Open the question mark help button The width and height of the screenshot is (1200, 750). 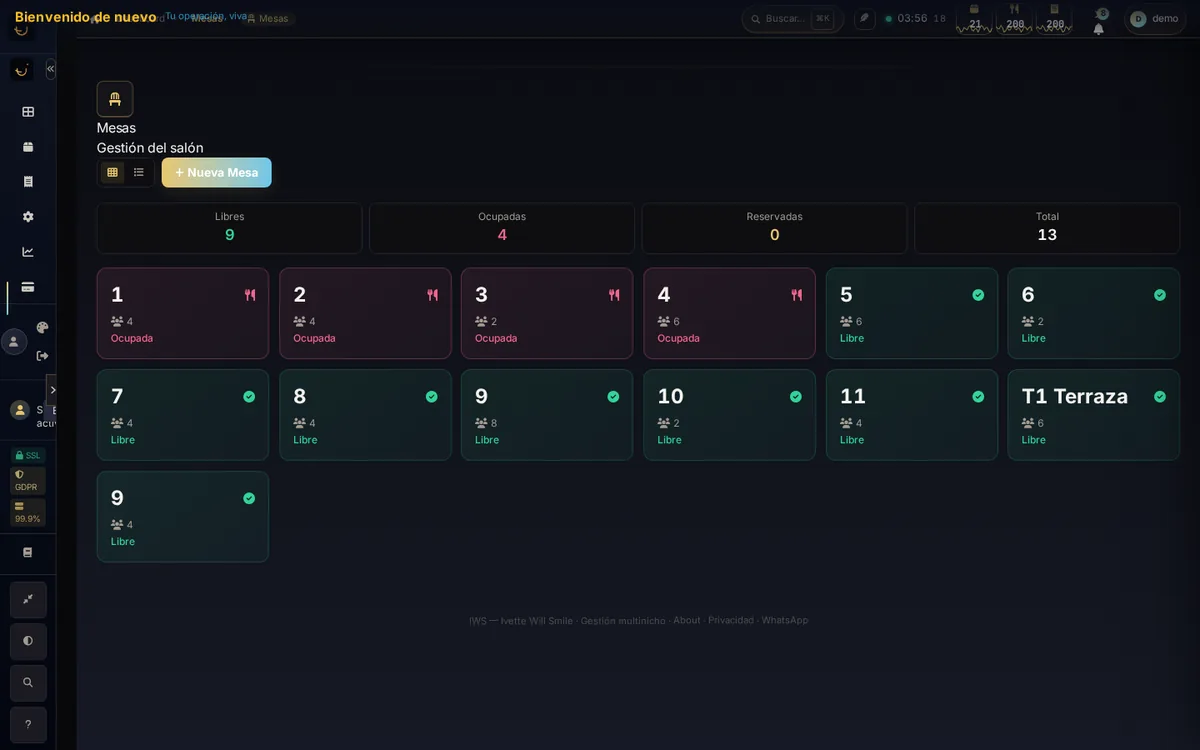(x=28, y=725)
